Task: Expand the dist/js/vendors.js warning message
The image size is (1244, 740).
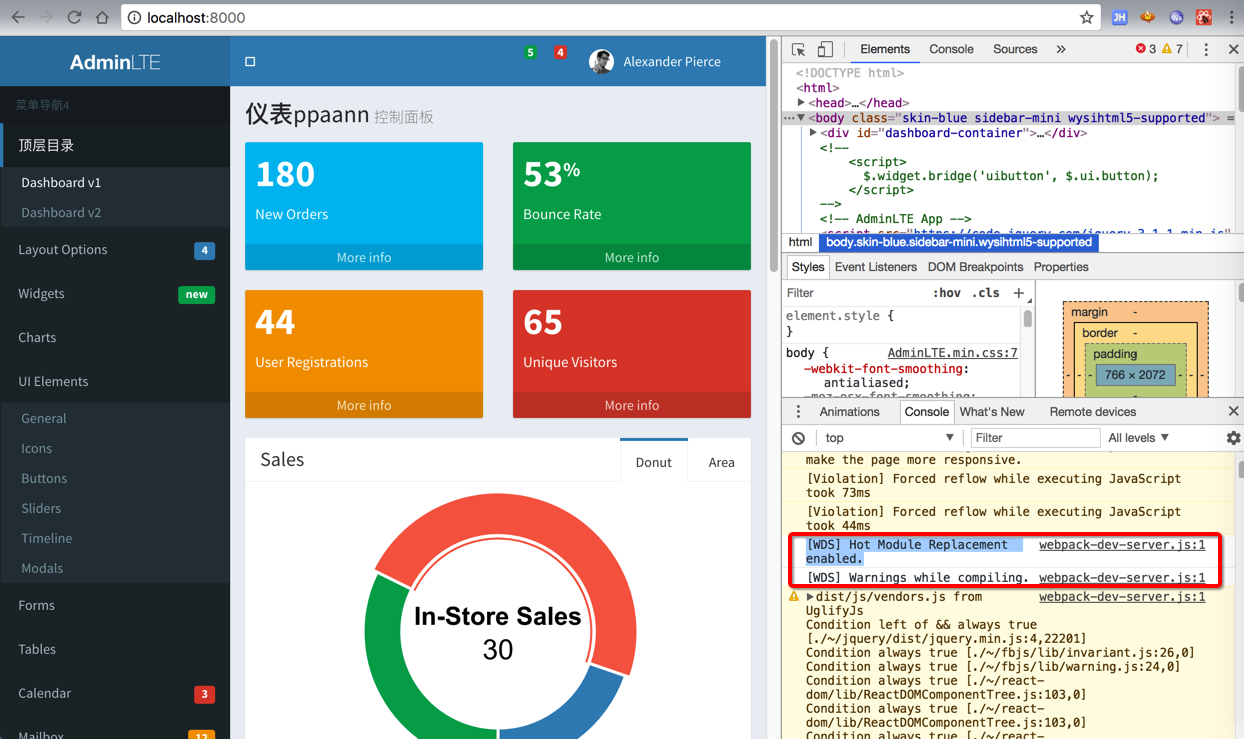Action: coord(810,597)
